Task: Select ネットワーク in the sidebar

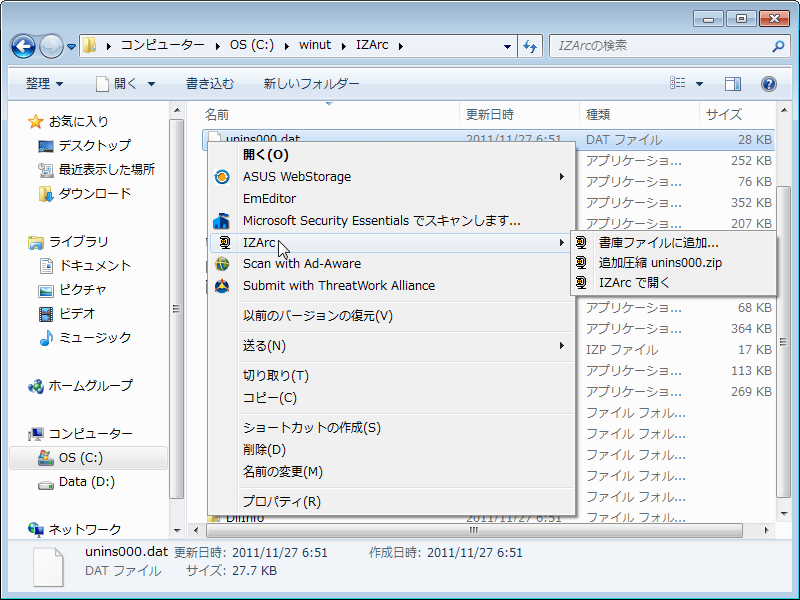Action: [74, 530]
